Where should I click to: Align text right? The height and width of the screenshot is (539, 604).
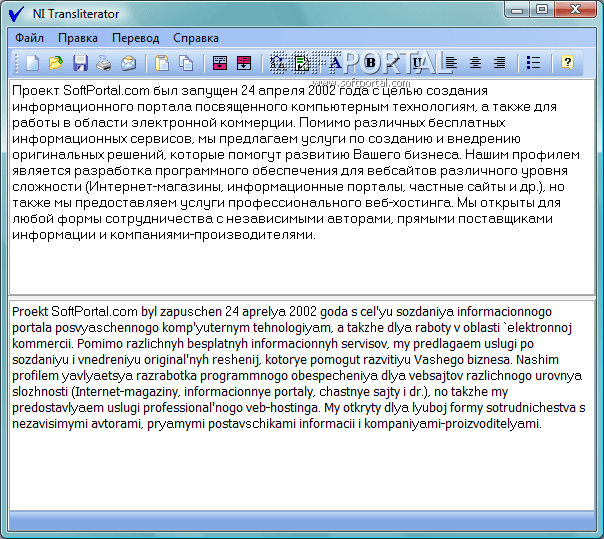[500, 63]
